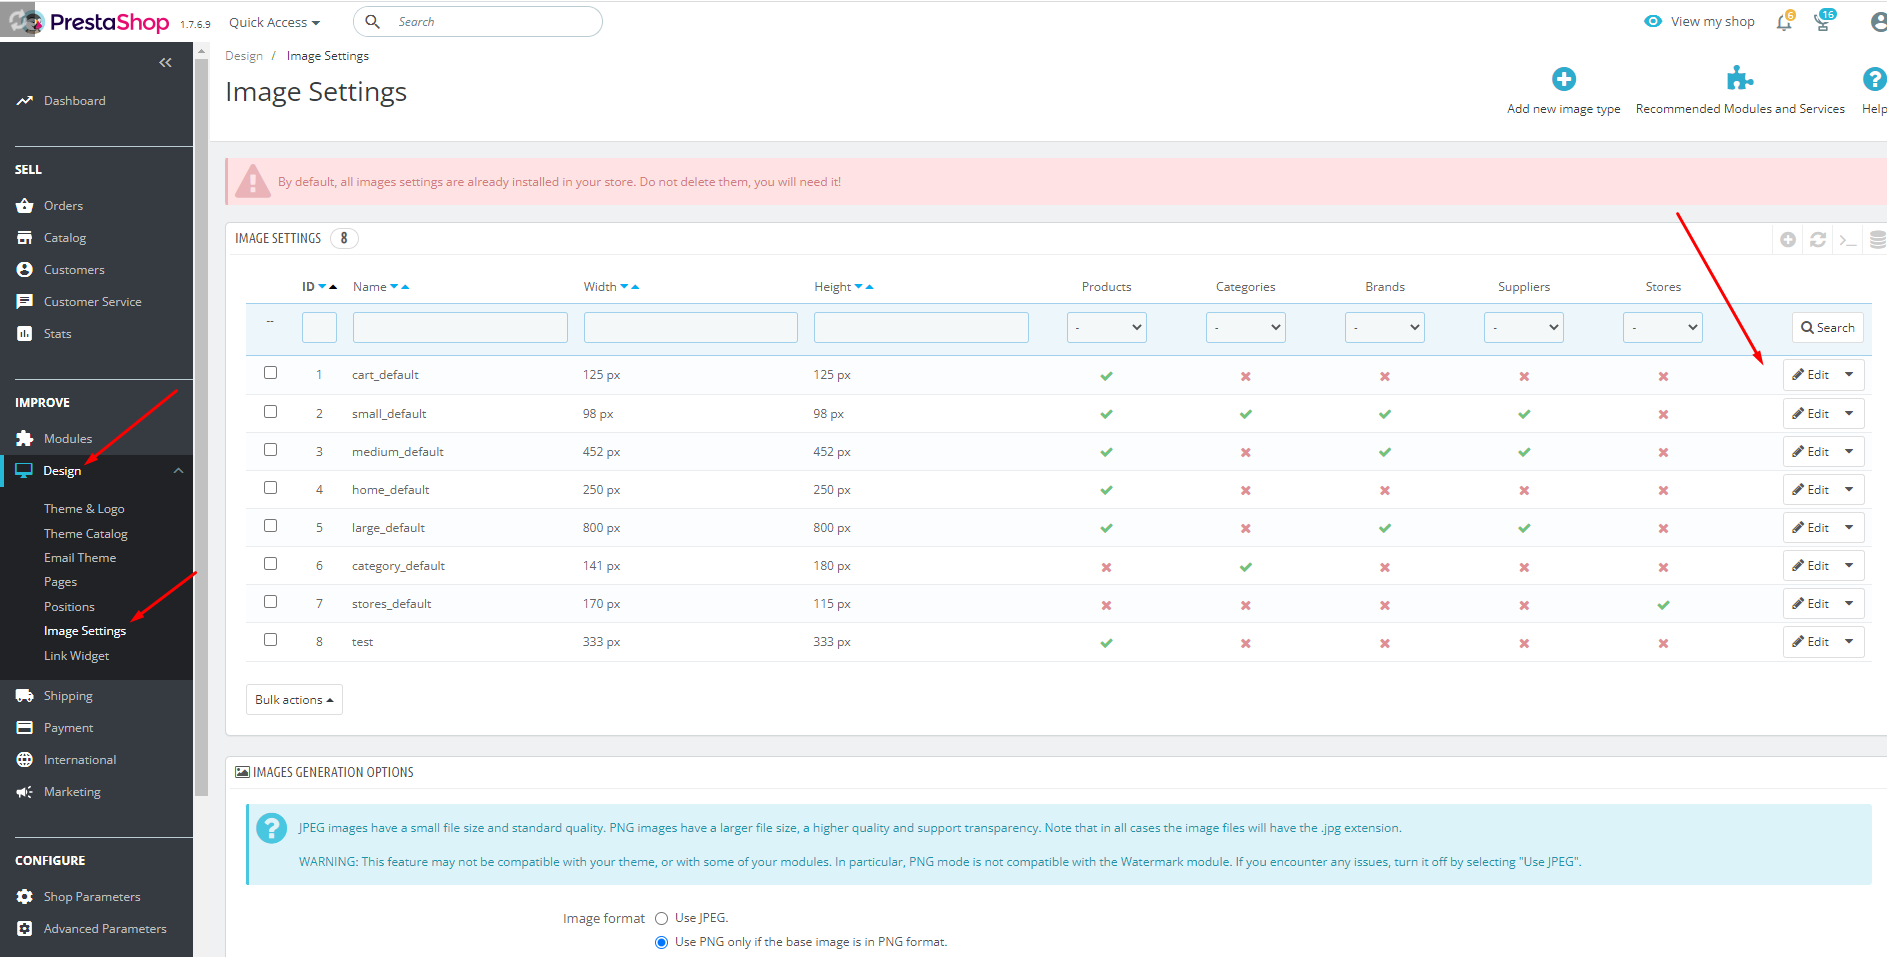Click the notifications bell icon
Screen dimensions: 1887x957
pos(1783,22)
